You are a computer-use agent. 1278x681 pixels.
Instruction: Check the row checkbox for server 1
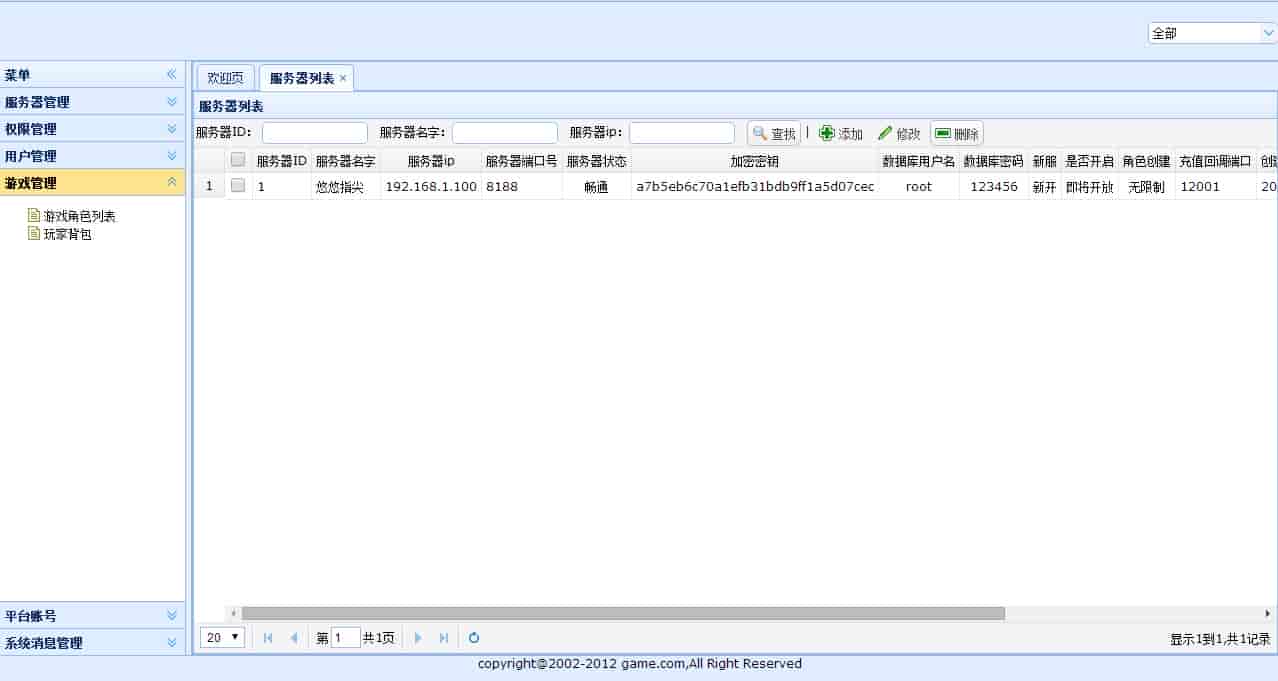coord(238,186)
